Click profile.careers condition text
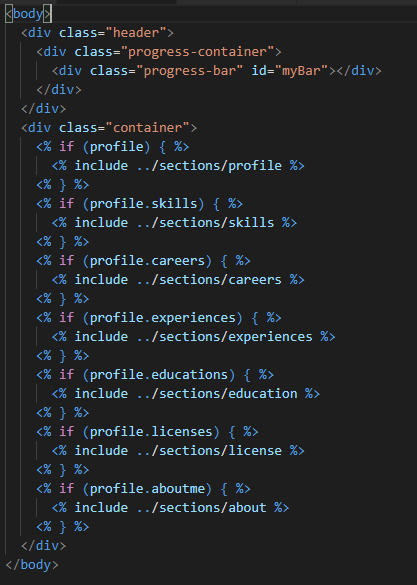This screenshot has width=417, height=585. [147, 261]
